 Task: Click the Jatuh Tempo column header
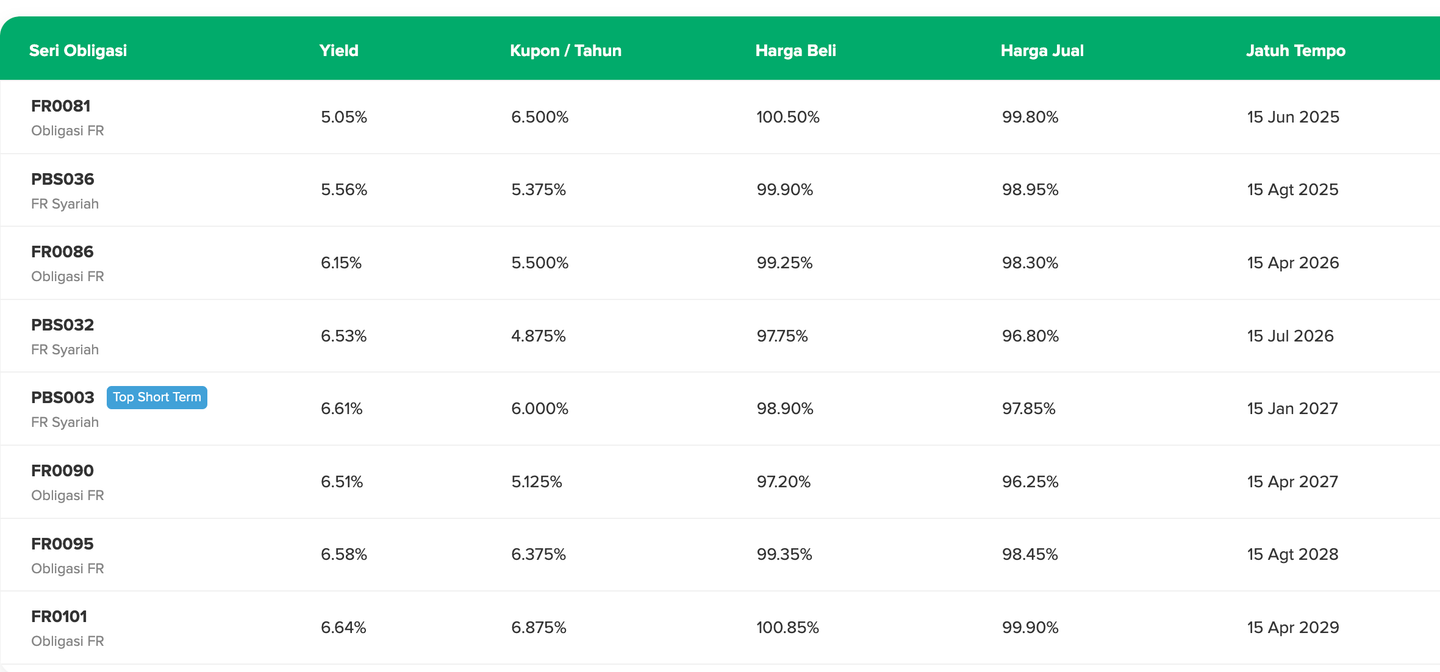(1295, 50)
